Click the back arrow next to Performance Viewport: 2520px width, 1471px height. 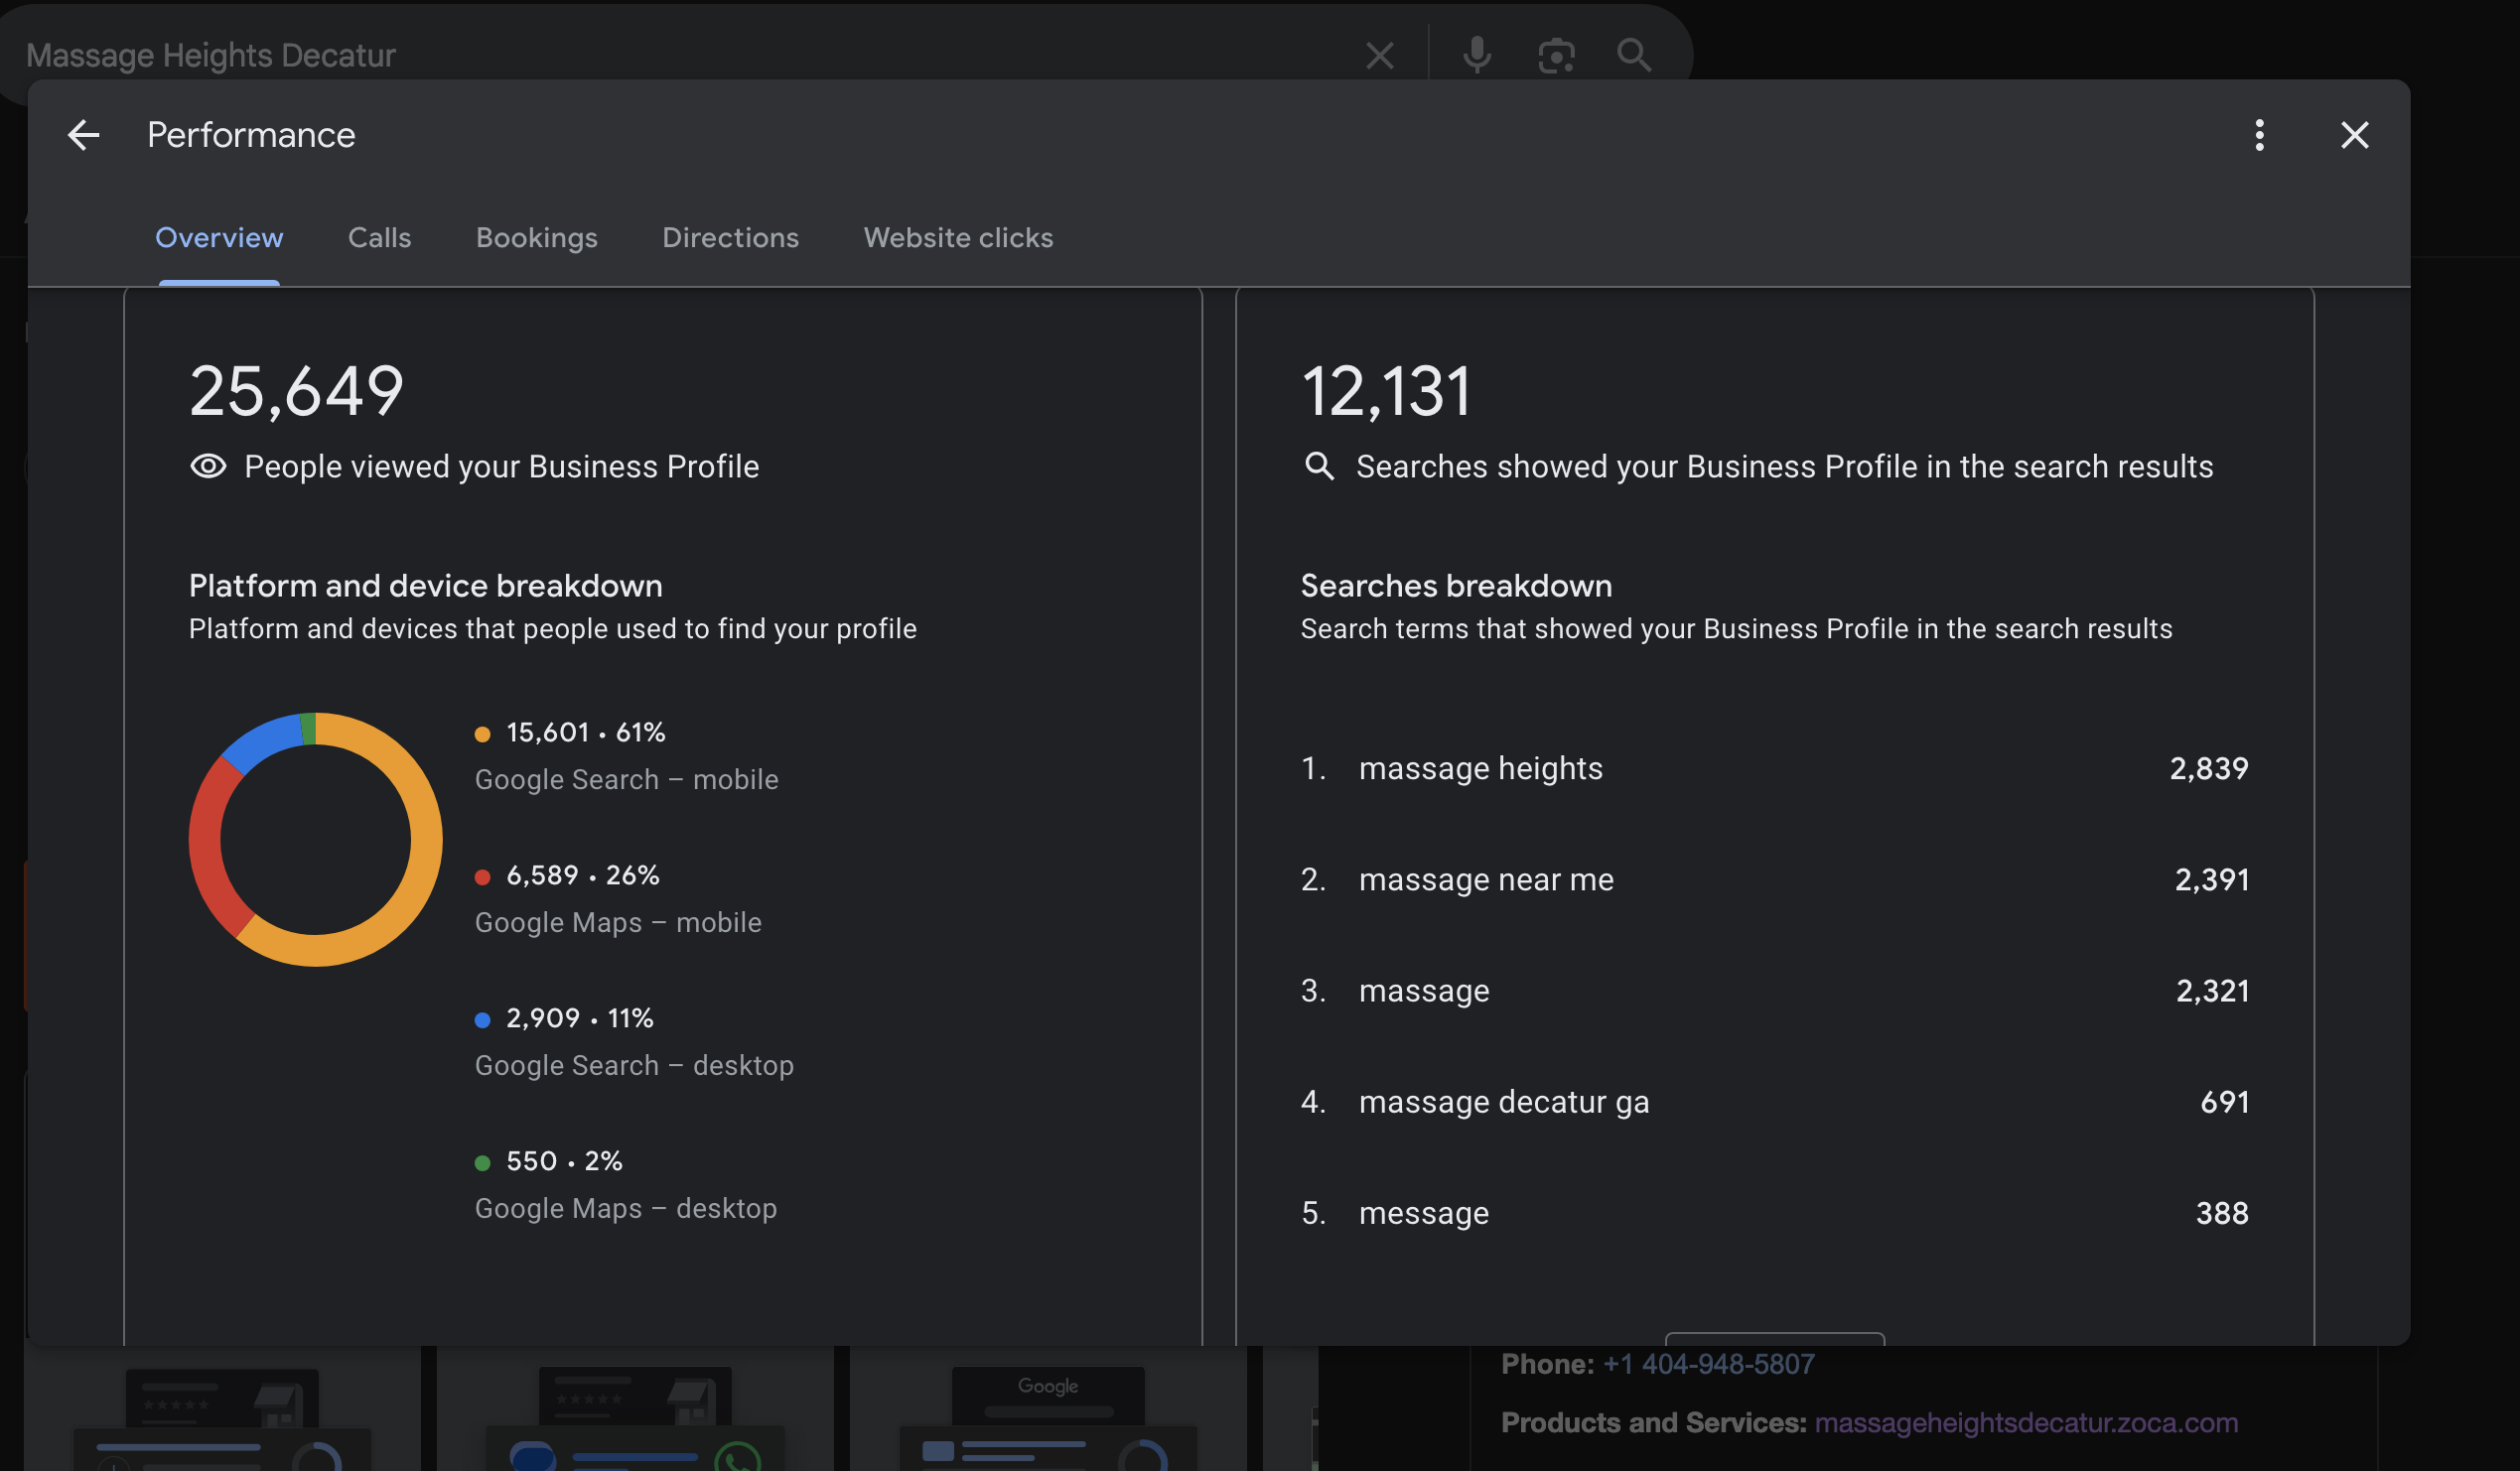coord(84,135)
